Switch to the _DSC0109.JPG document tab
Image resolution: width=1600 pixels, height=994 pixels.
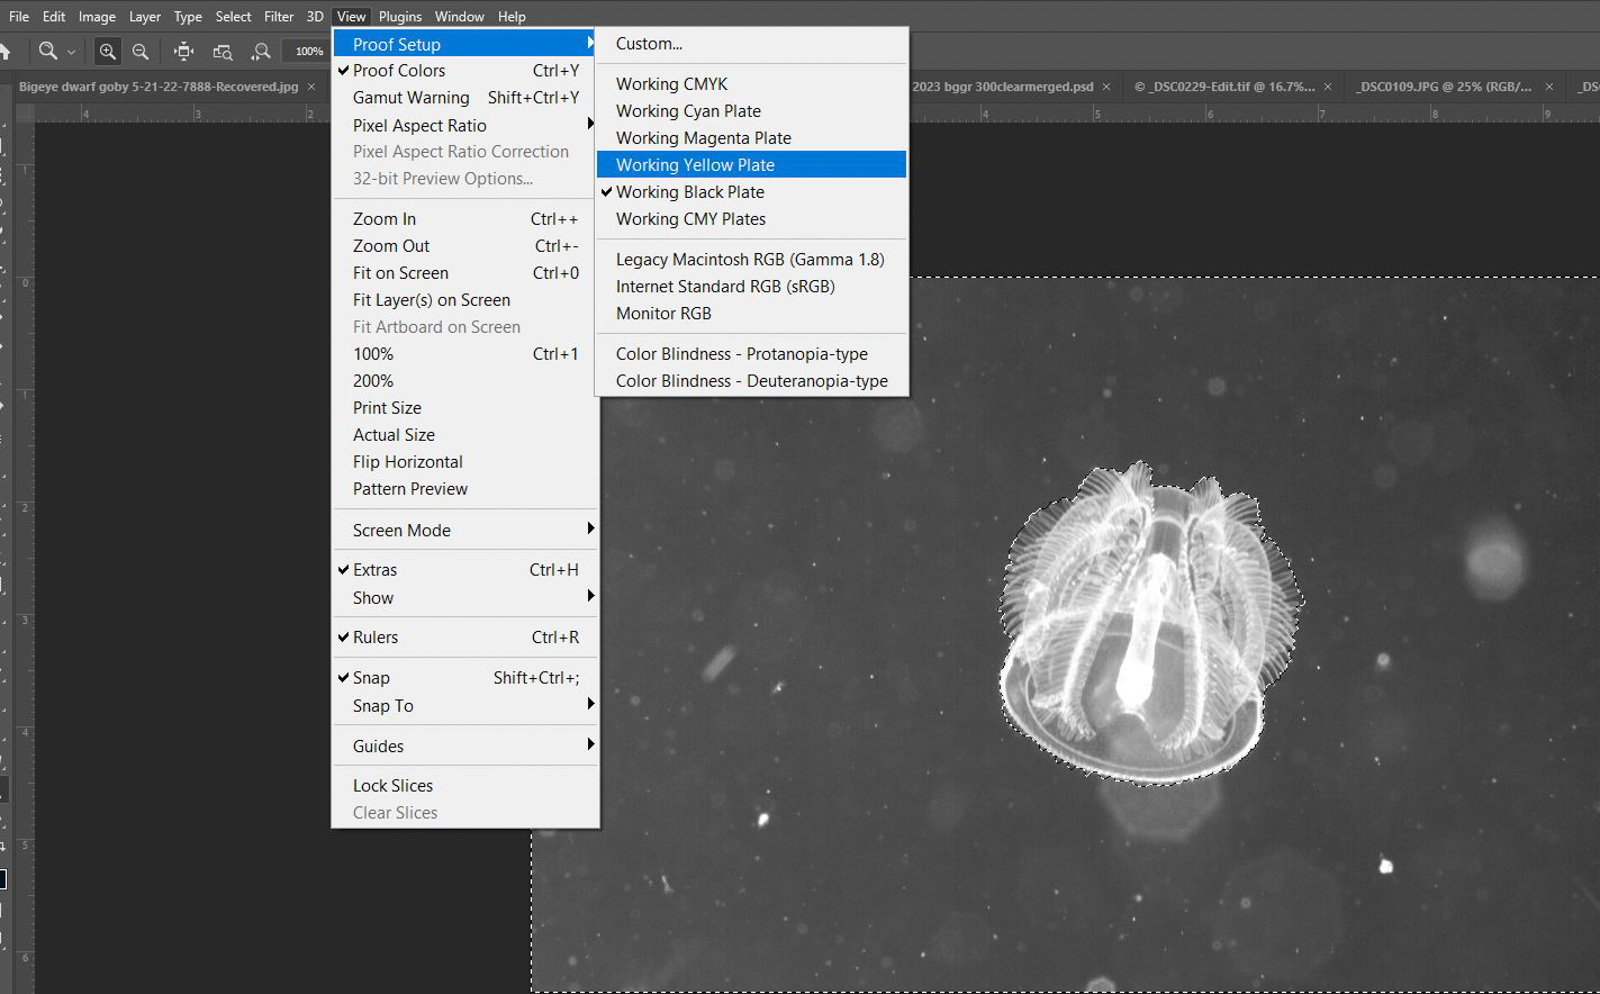coord(1444,86)
